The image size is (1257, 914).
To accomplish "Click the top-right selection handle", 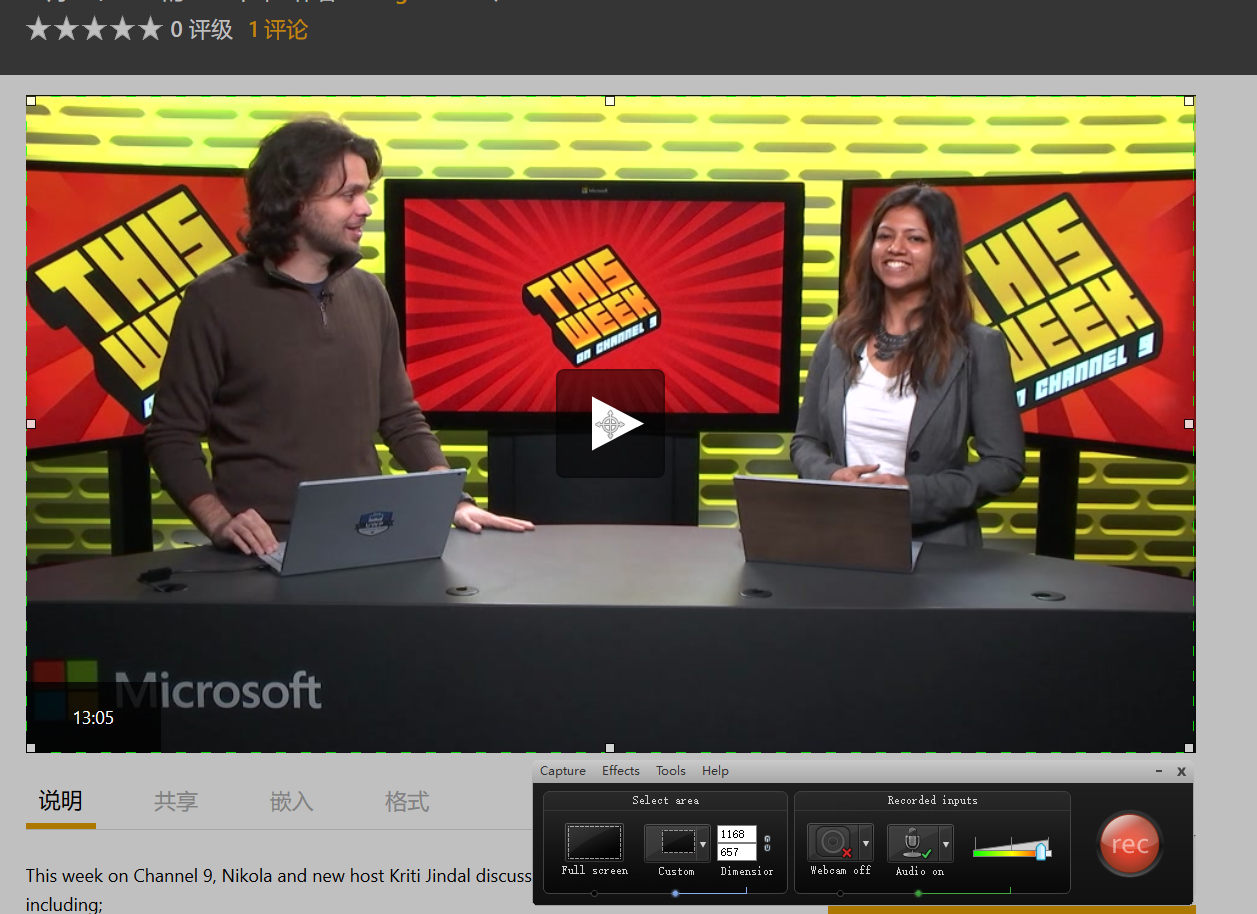I will tap(1189, 101).
